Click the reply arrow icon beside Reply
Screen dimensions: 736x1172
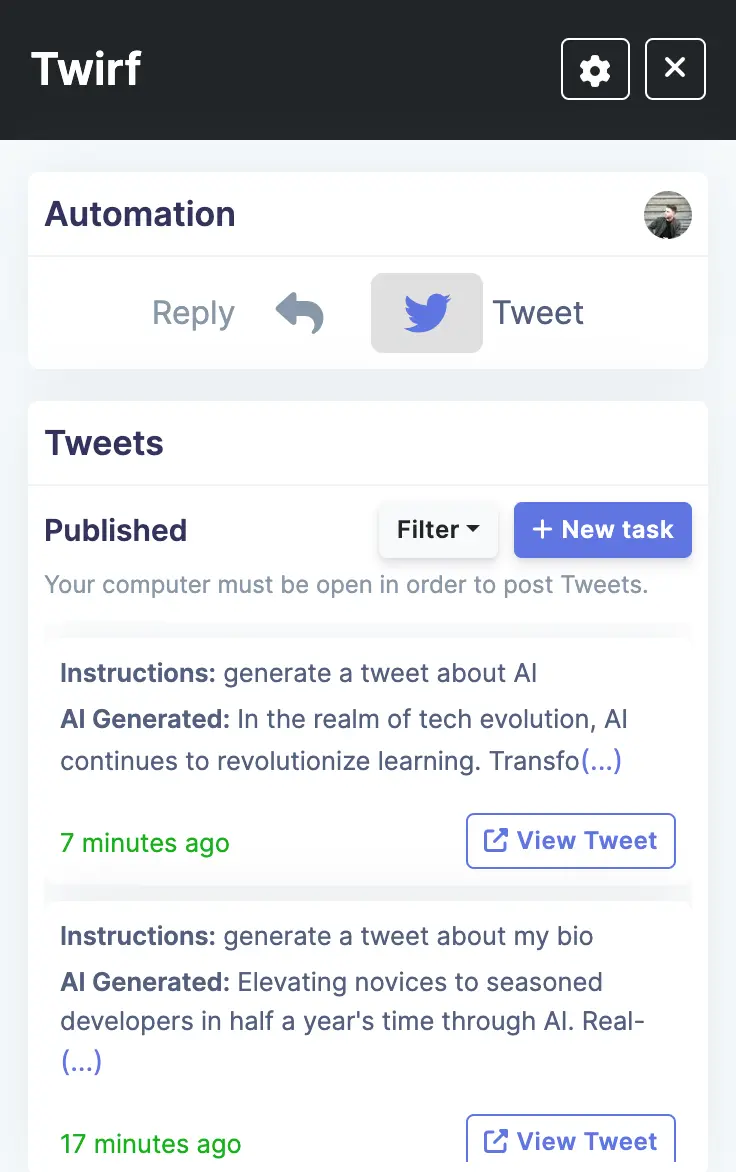point(297,312)
